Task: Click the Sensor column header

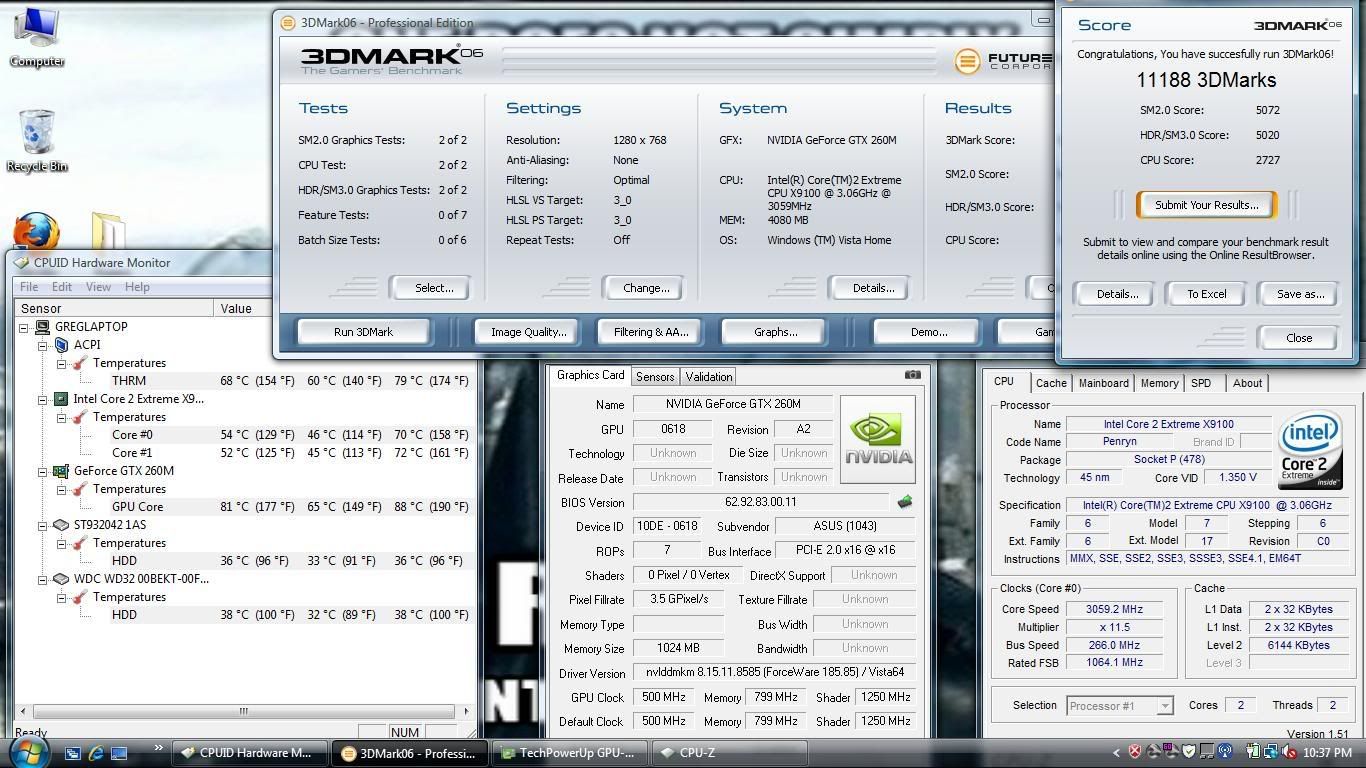Action: pos(114,308)
